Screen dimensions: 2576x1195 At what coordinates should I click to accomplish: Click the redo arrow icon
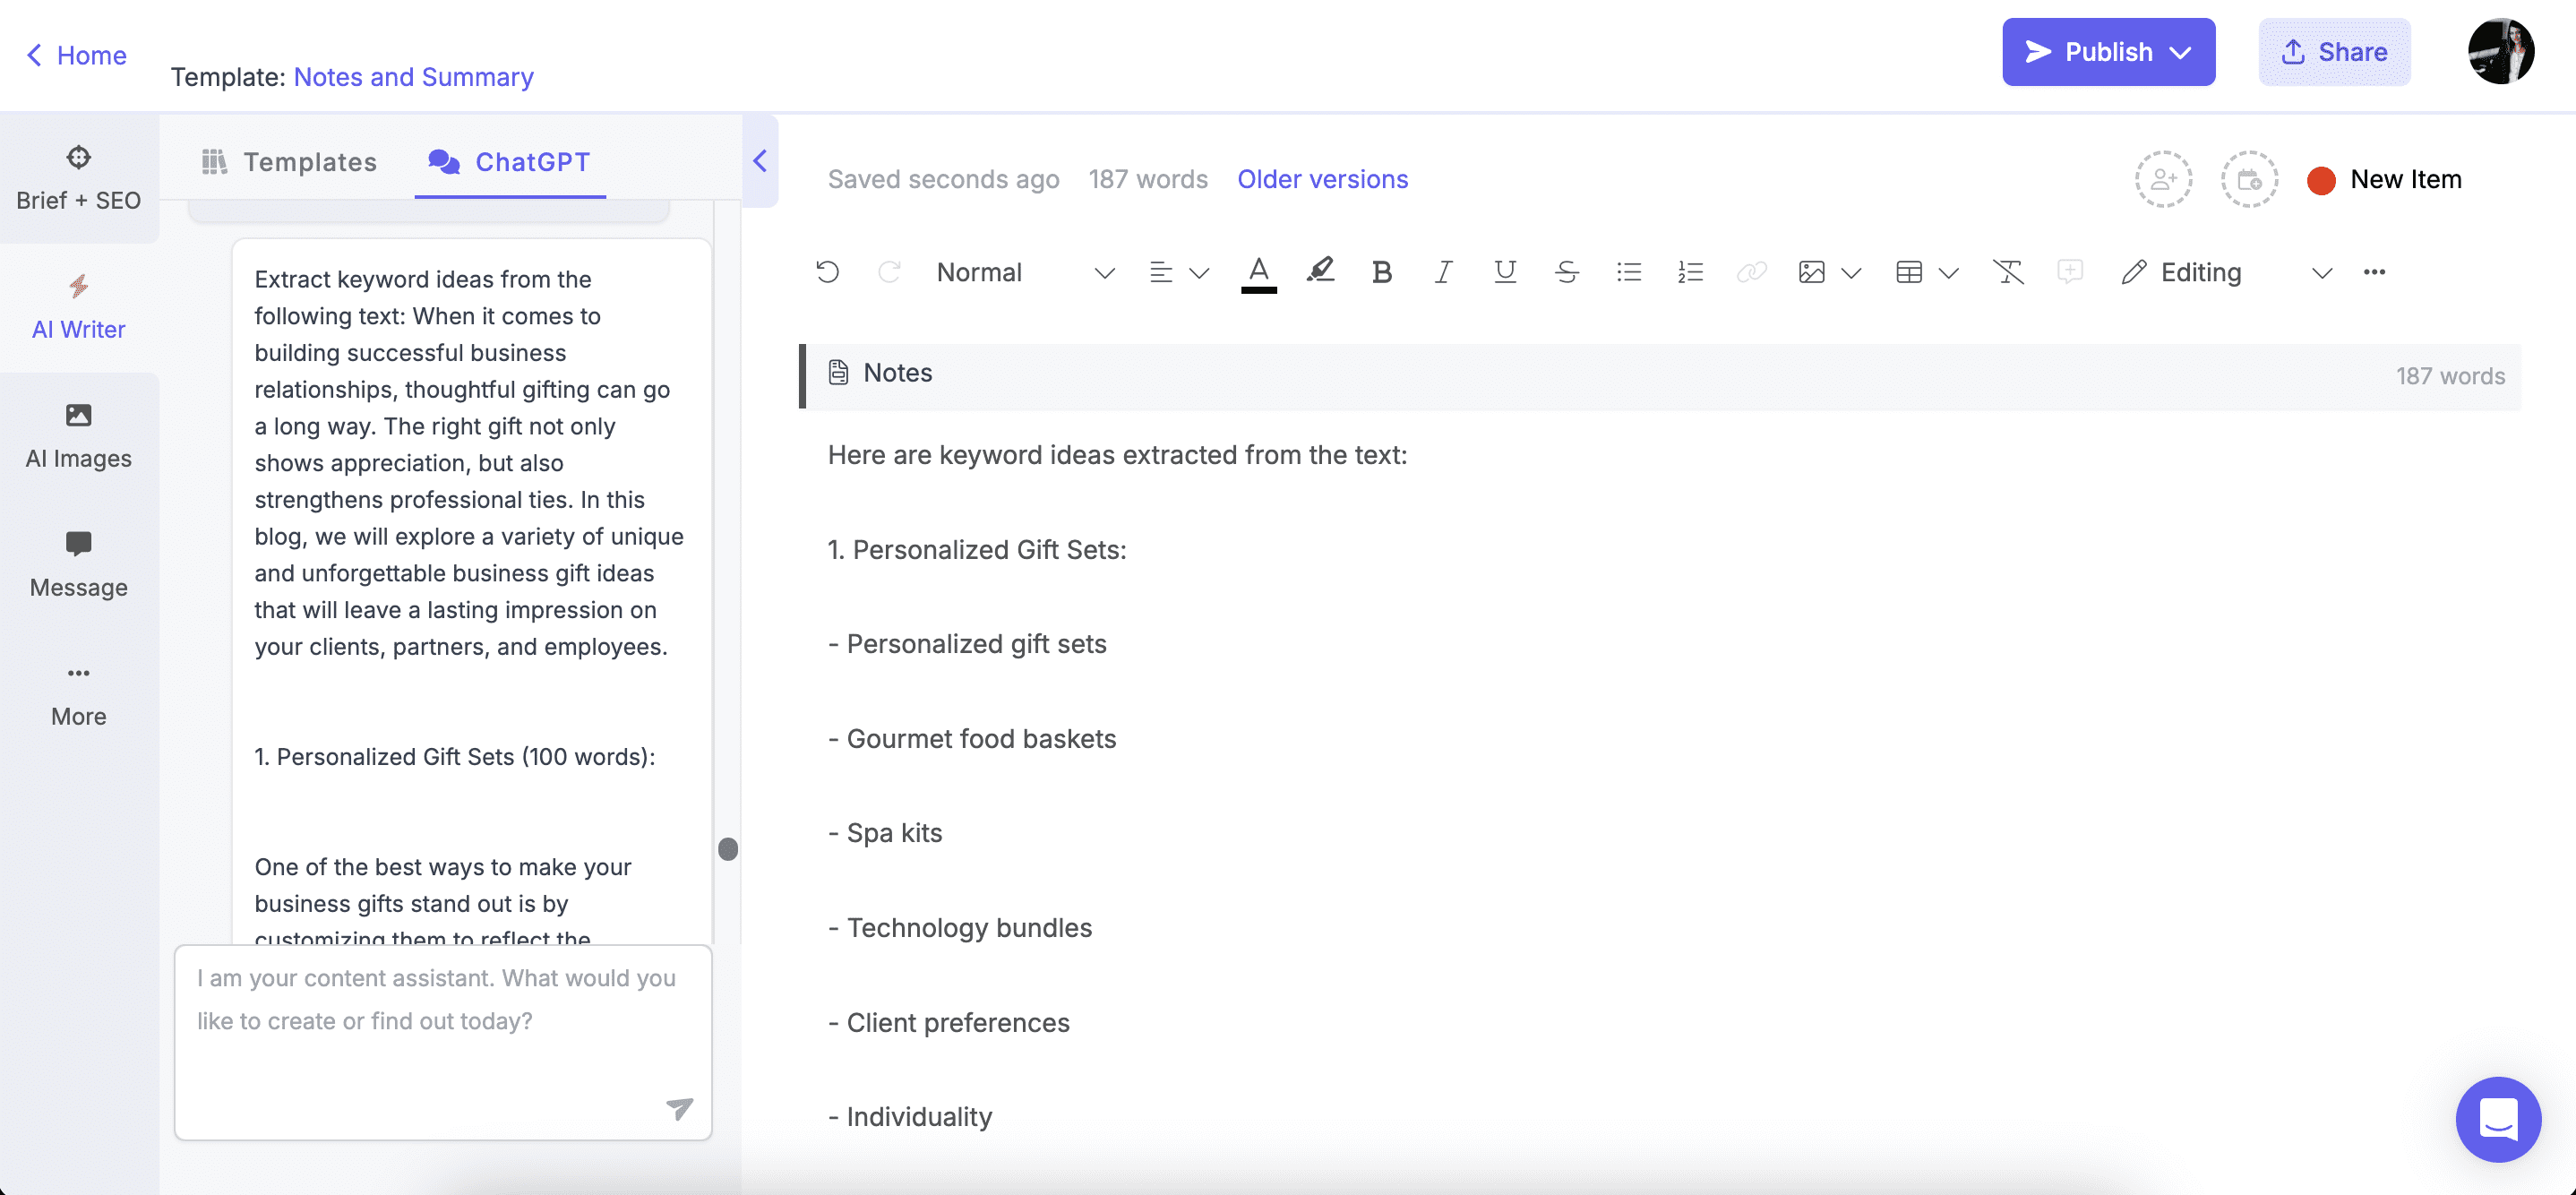889,272
